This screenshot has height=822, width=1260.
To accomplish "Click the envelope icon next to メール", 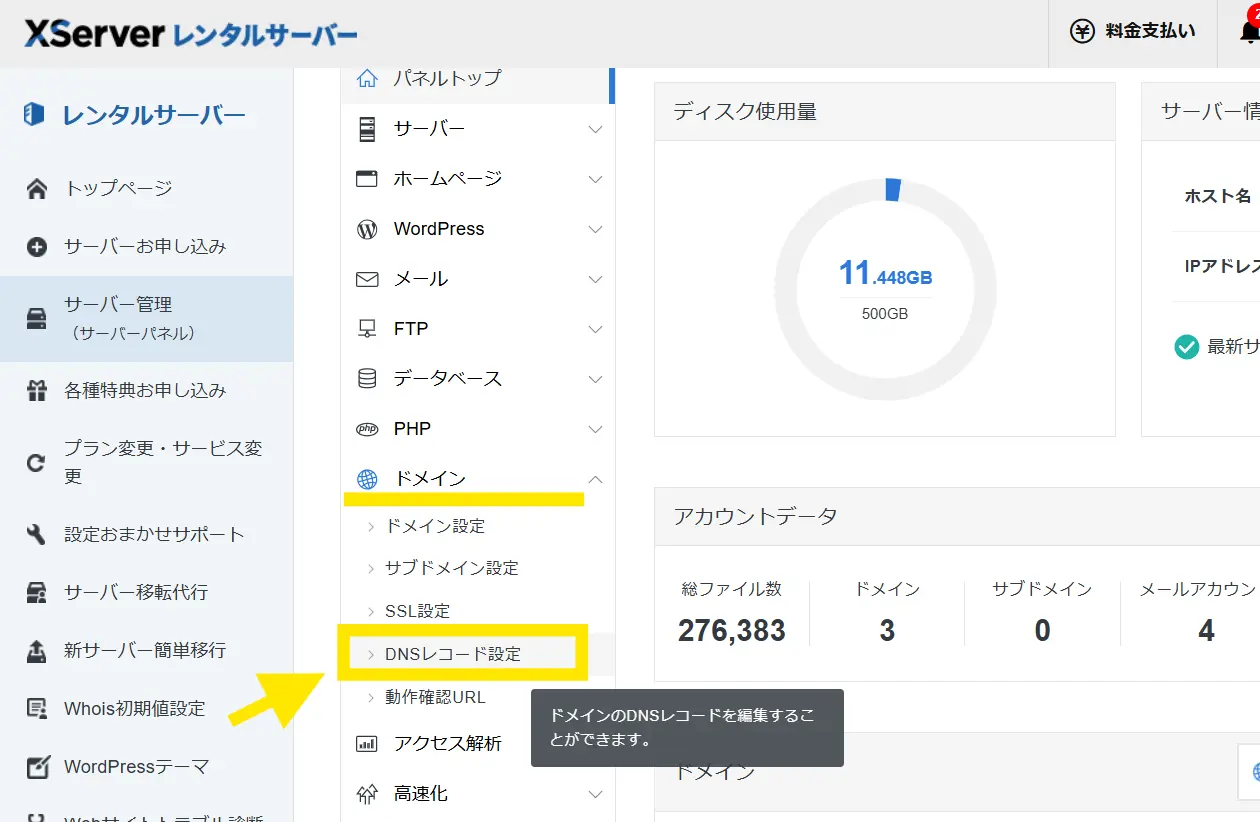I will point(367,279).
